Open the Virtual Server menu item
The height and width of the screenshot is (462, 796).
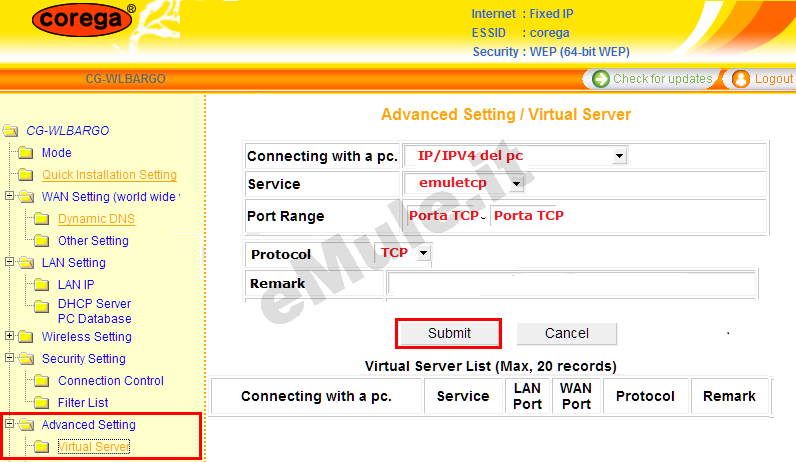tap(93, 447)
